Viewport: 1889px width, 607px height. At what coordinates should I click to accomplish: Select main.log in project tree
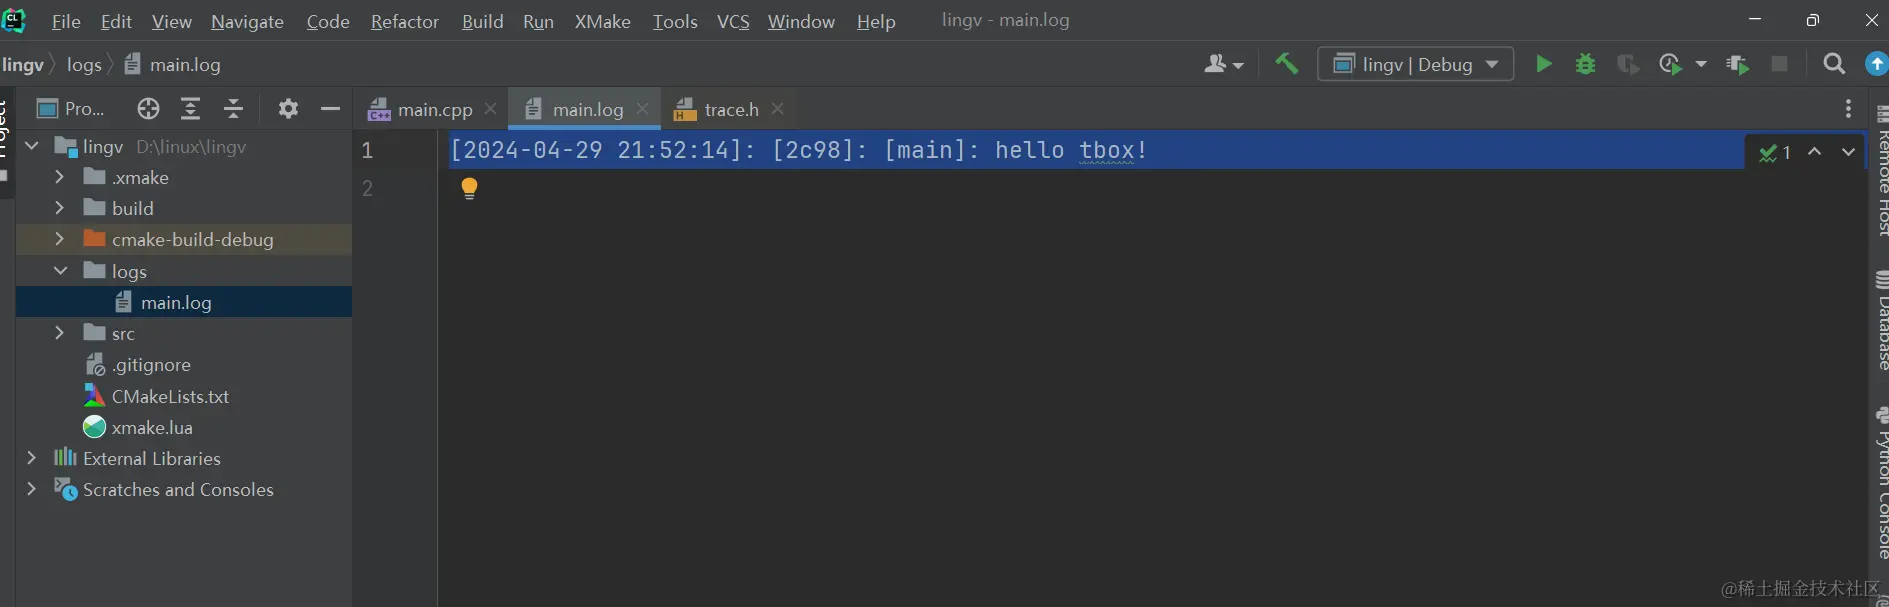[184, 302]
